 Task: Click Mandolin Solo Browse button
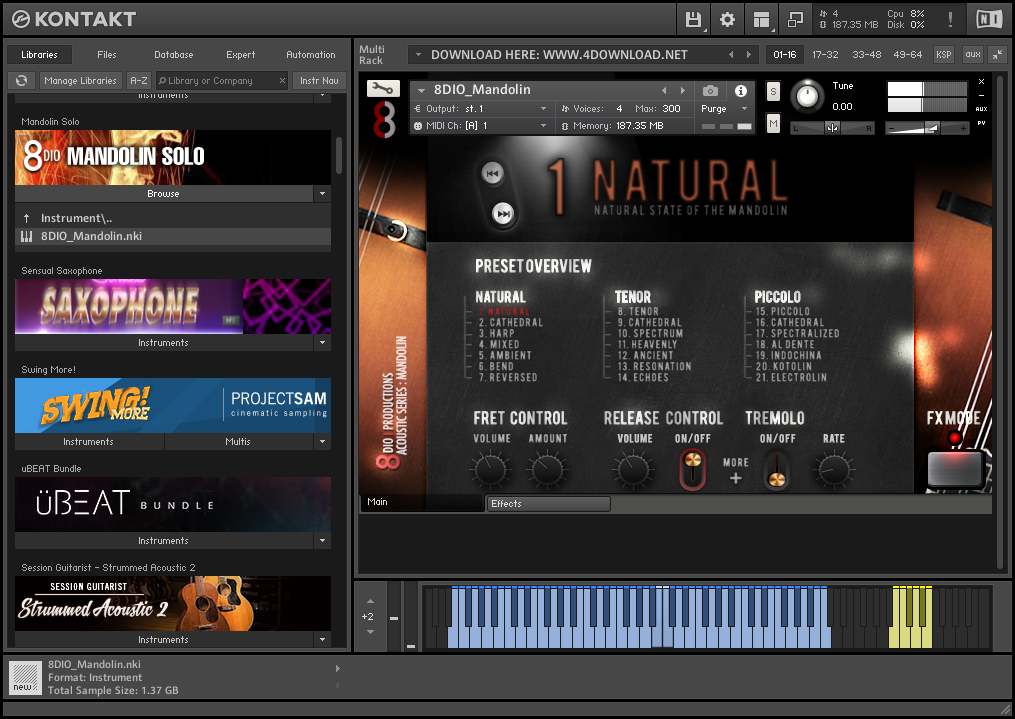point(163,194)
